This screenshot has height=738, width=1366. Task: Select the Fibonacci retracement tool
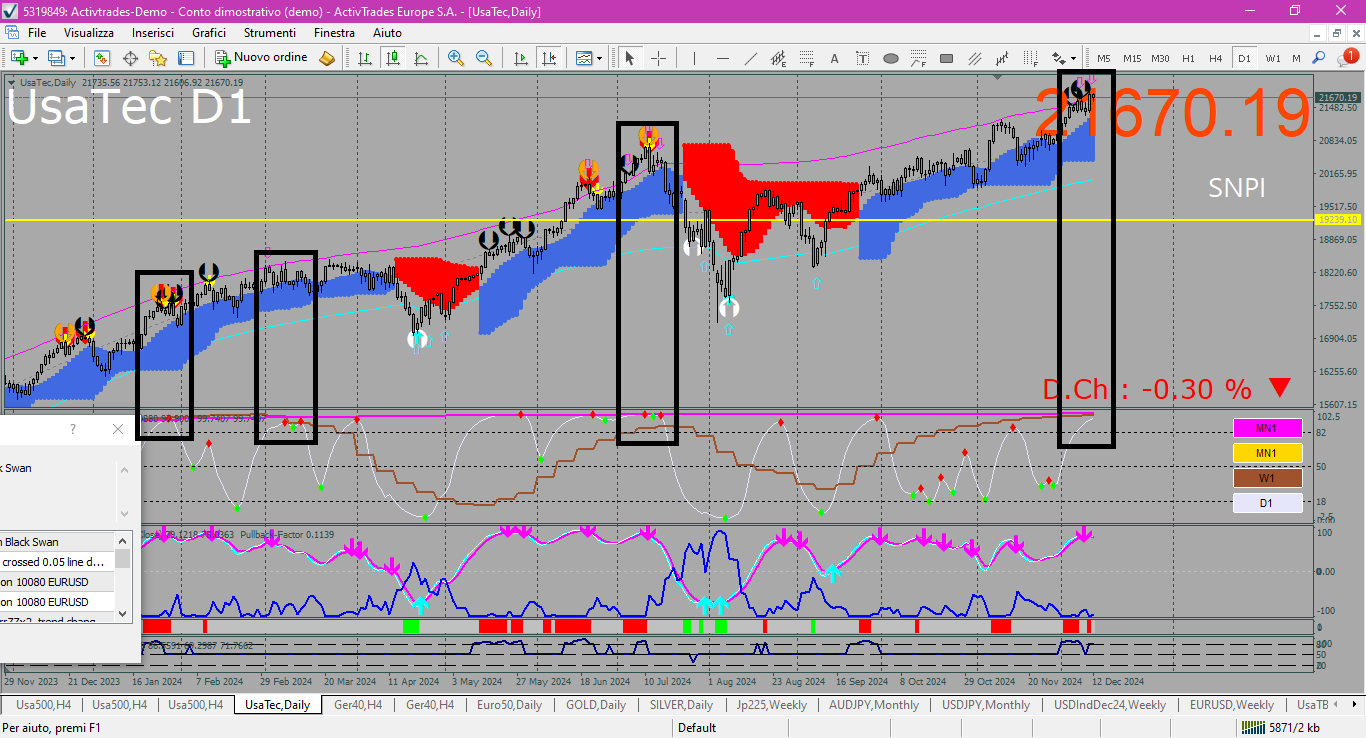806,58
